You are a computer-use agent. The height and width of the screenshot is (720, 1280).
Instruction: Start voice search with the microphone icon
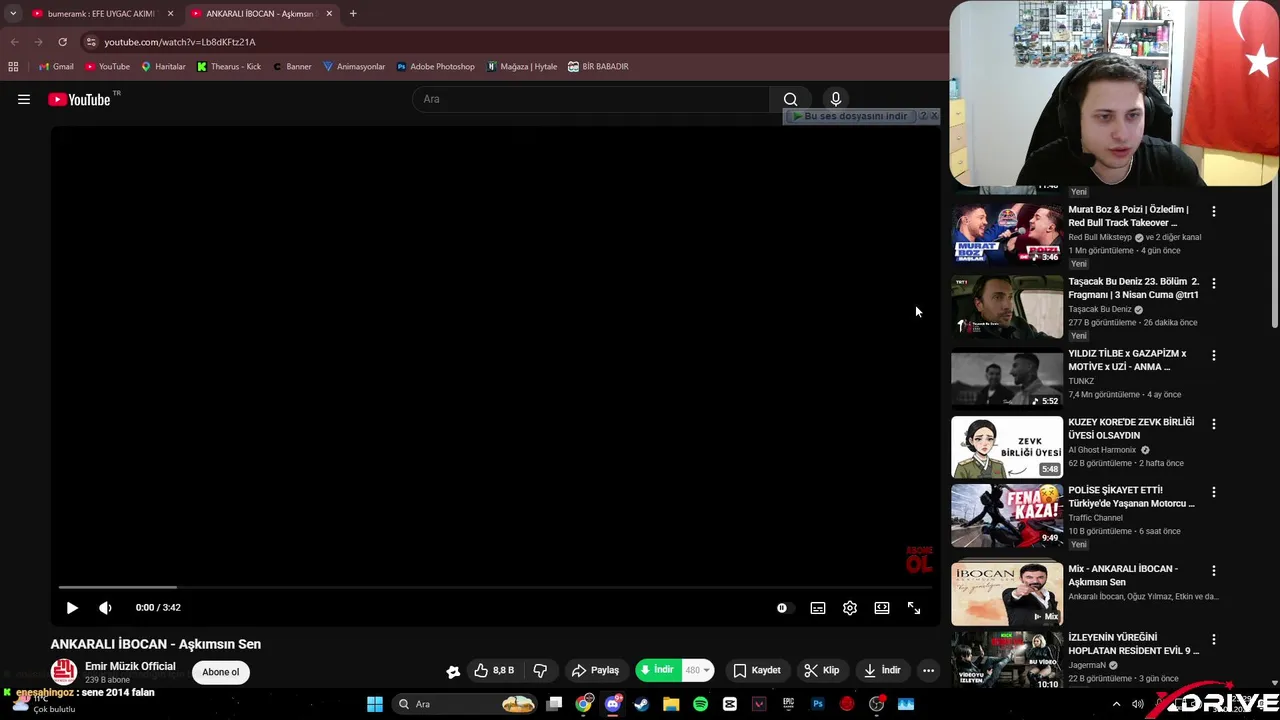[836, 99]
